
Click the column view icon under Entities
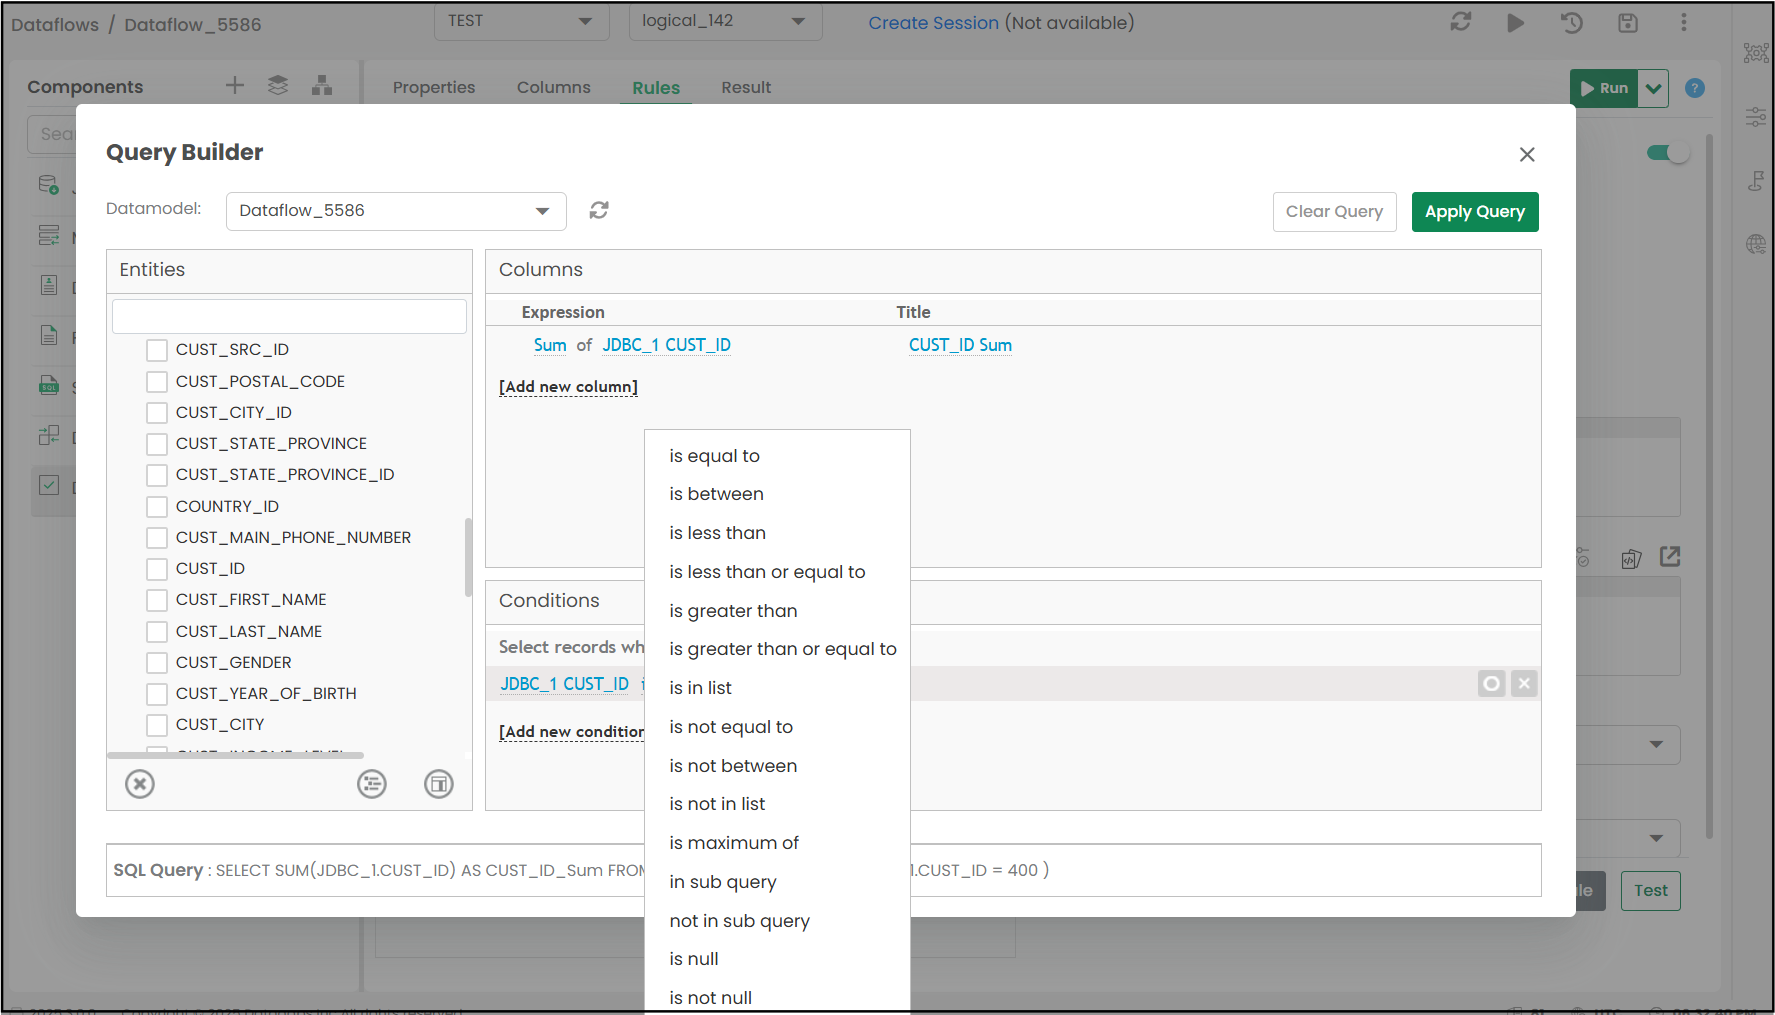tap(439, 784)
